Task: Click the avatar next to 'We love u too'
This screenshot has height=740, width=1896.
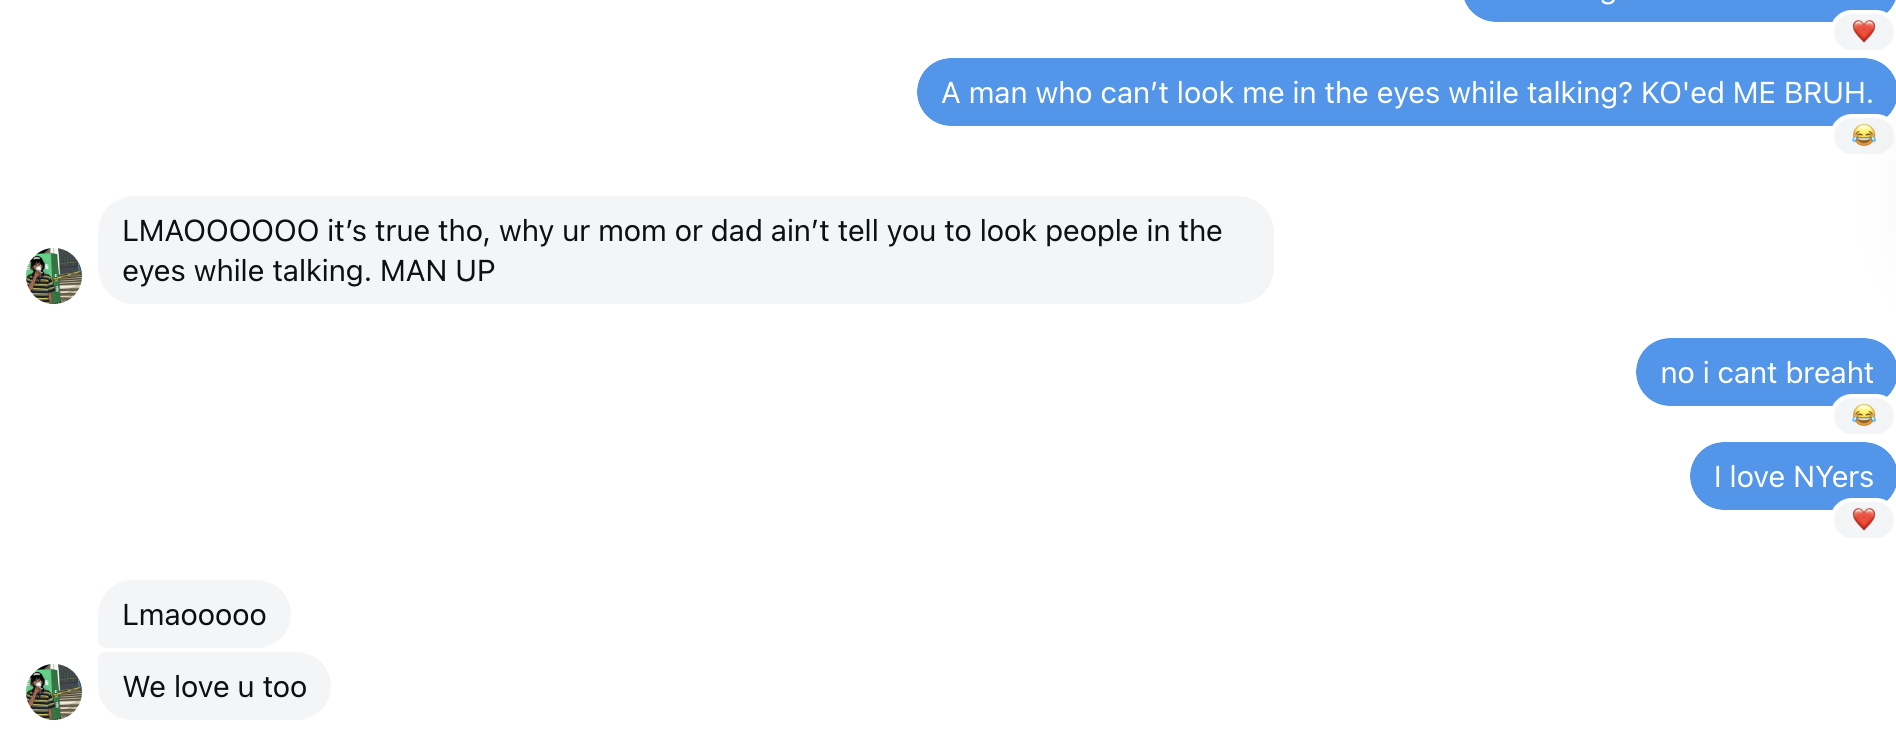Action: pos(54,692)
